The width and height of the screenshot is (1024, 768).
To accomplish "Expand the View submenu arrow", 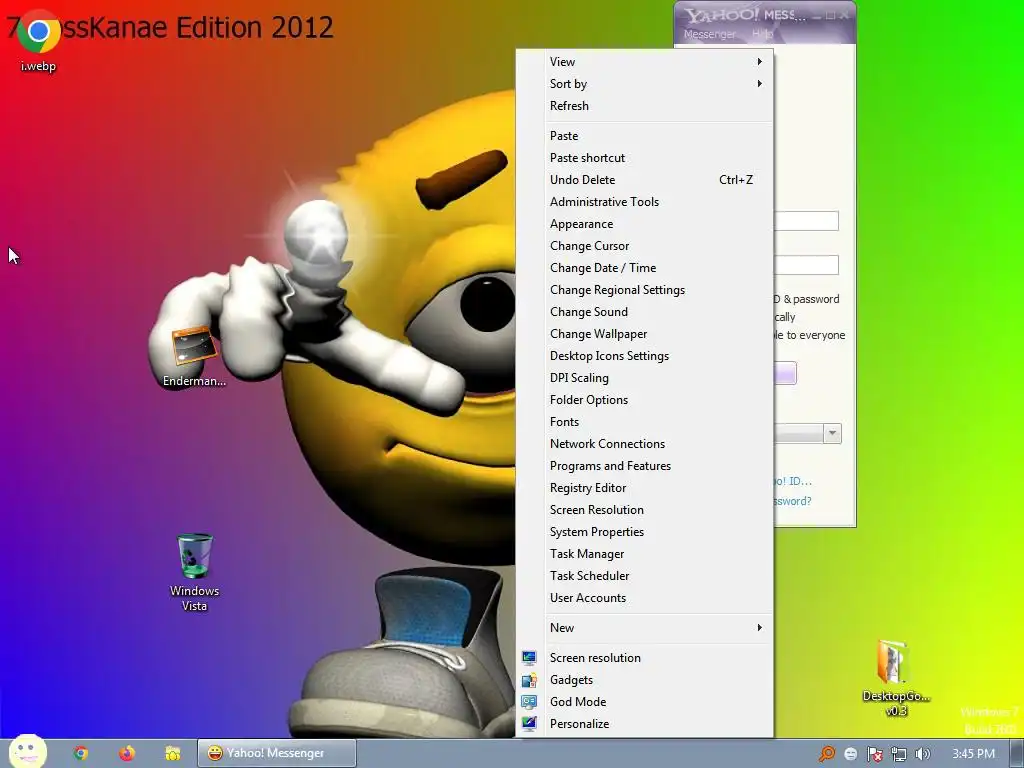I will point(760,61).
